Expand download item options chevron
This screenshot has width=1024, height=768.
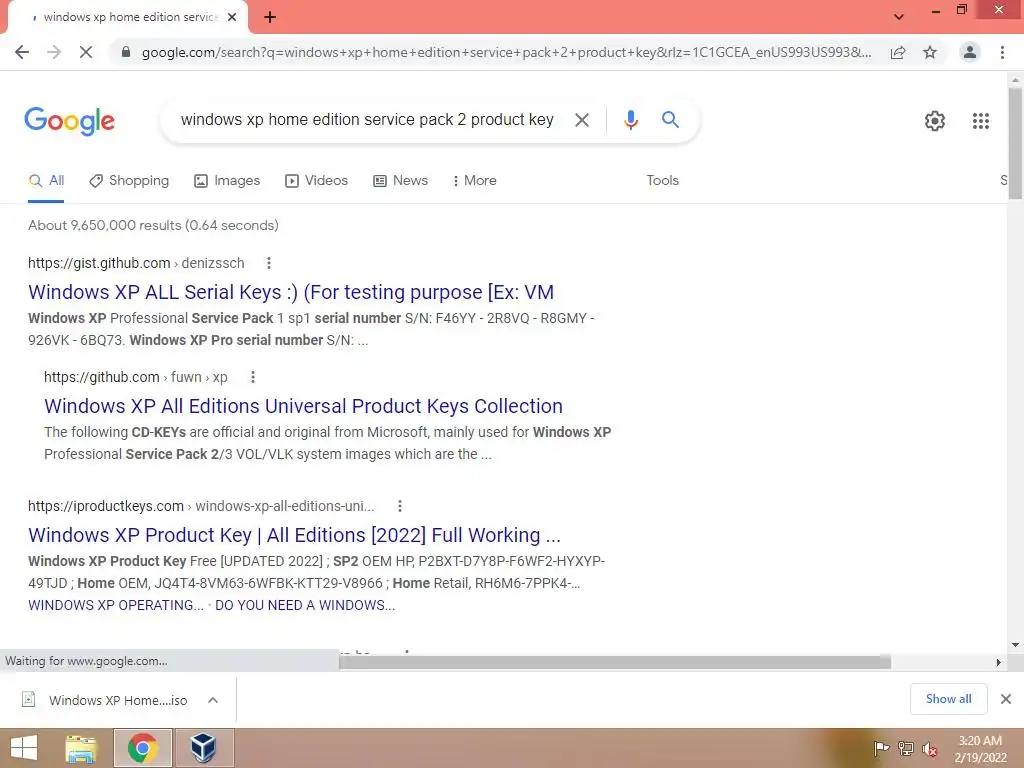[213, 700]
